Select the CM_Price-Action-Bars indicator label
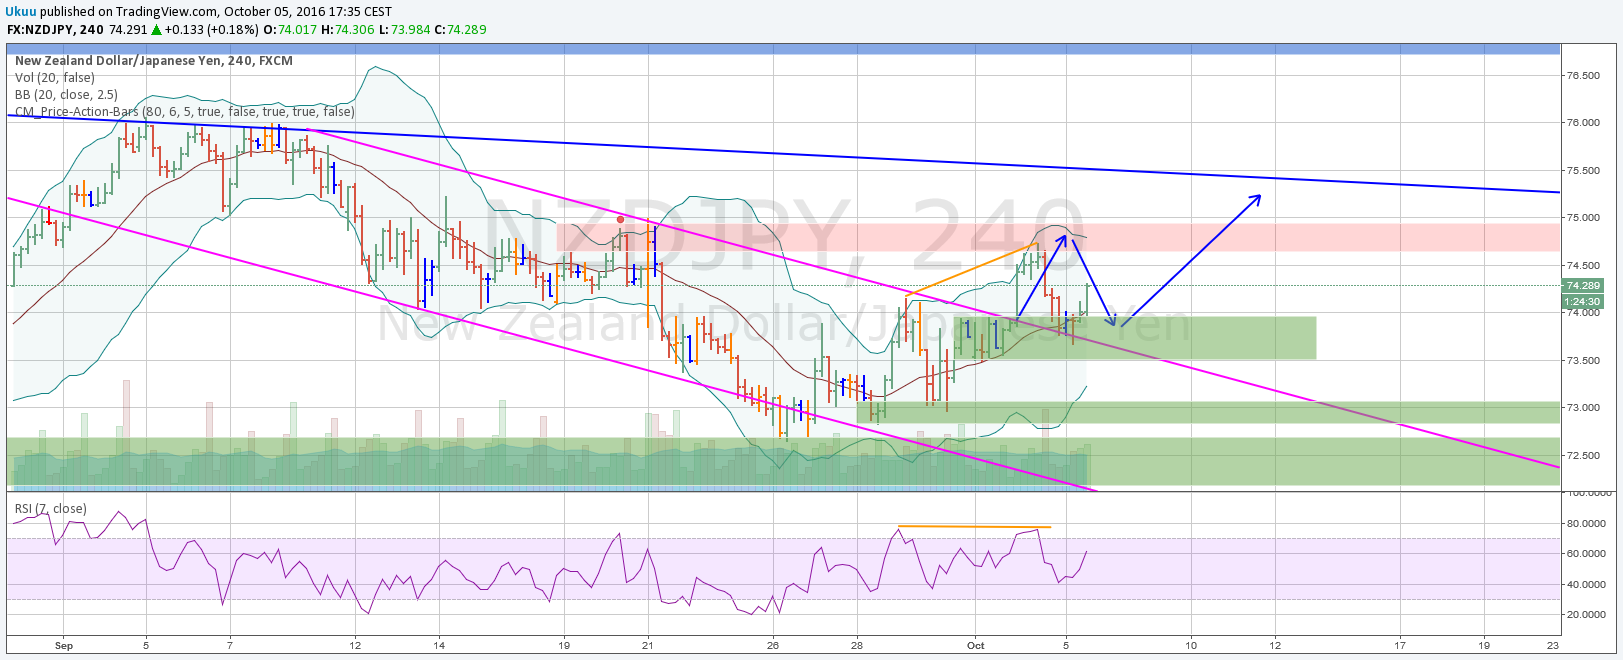This screenshot has width=1623, height=660. pyautogui.click(x=185, y=112)
